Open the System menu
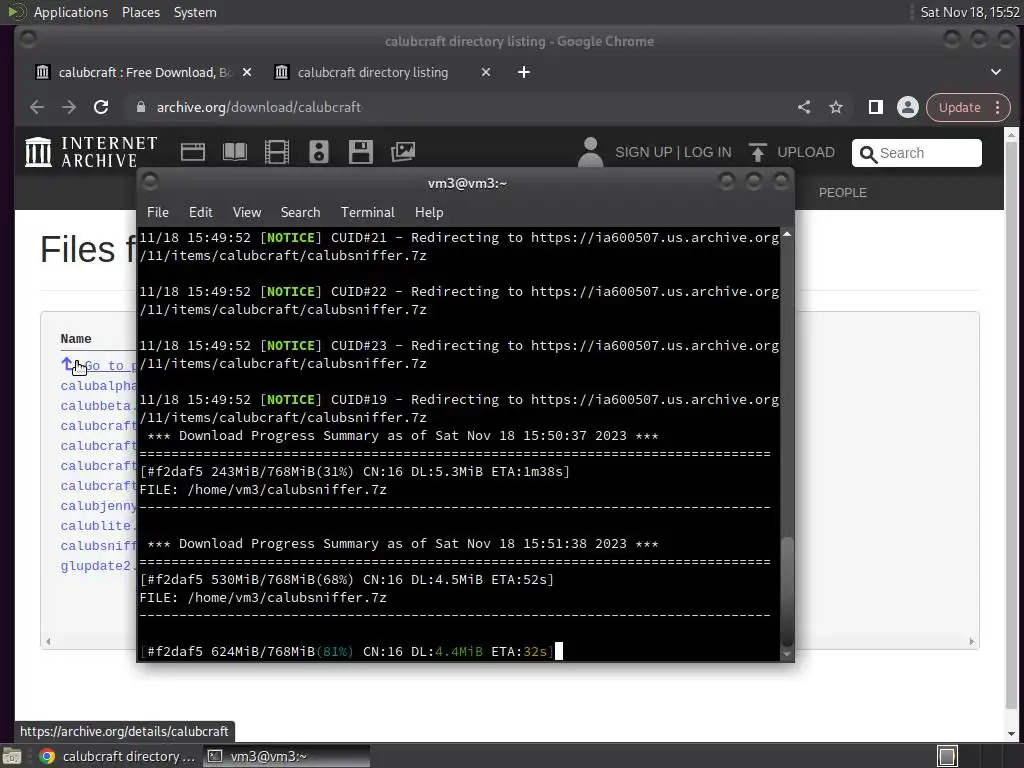This screenshot has width=1024, height=768. tap(195, 12)
